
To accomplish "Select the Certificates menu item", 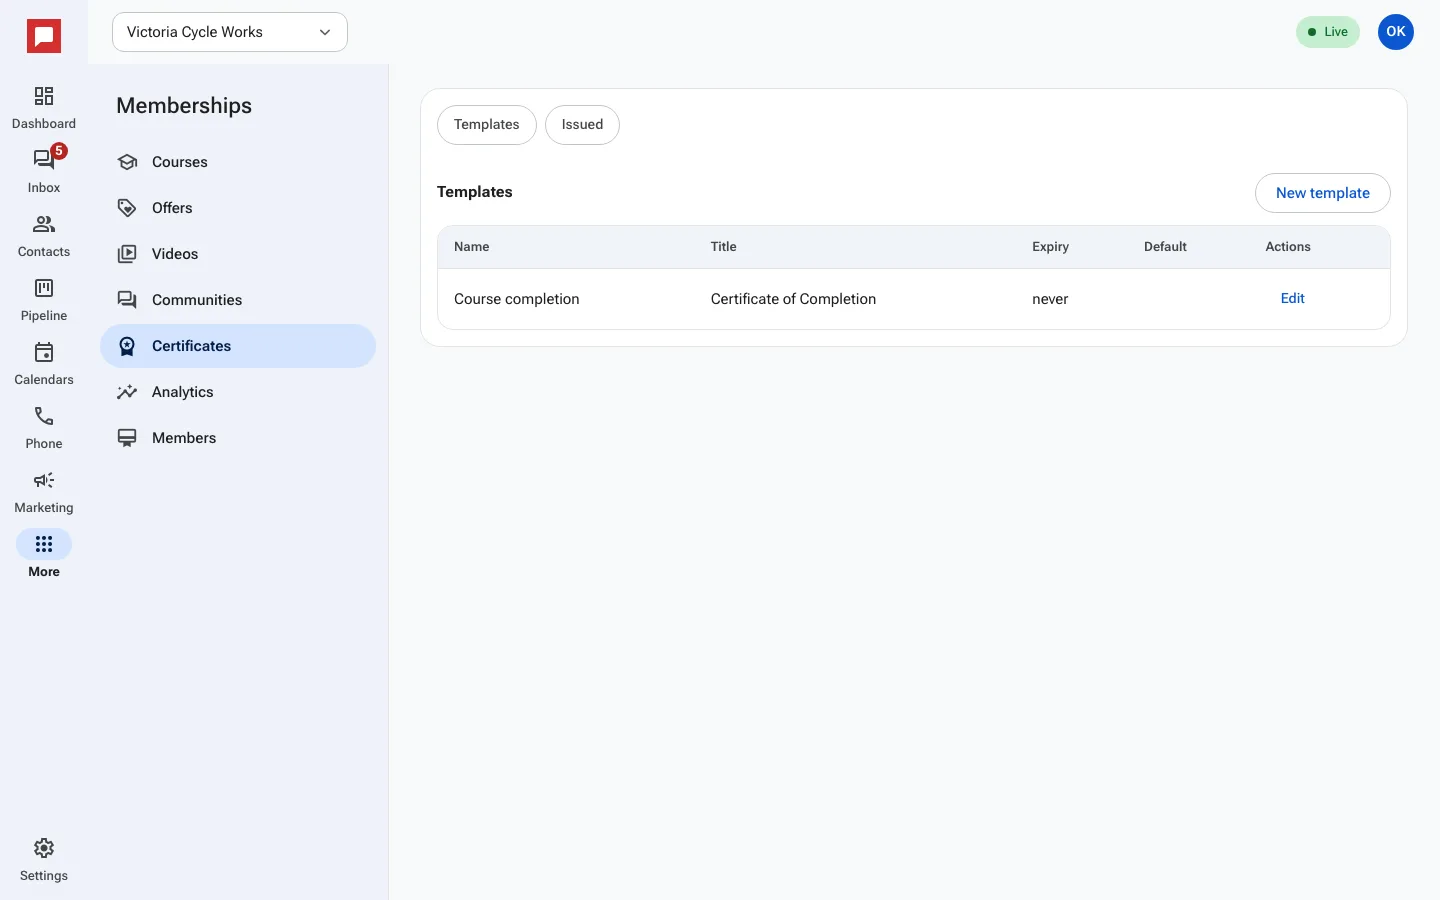I will pos(238,346).
